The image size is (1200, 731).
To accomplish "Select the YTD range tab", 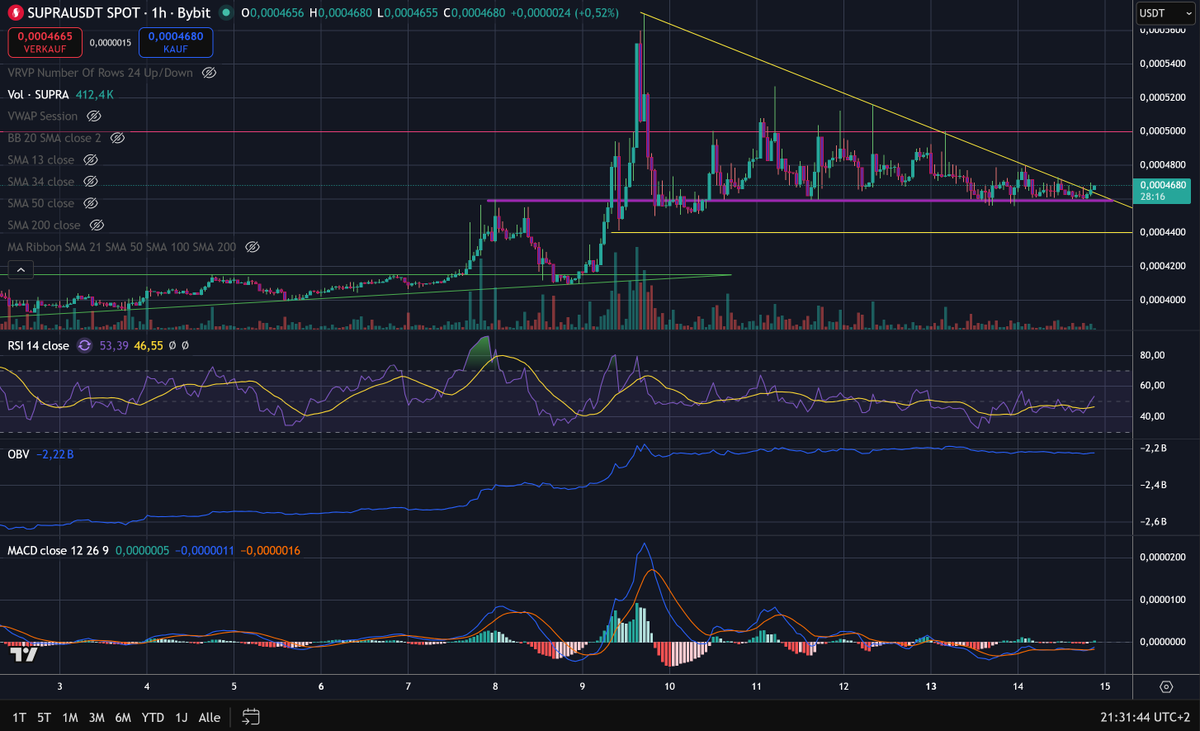I will pos(152,717).
